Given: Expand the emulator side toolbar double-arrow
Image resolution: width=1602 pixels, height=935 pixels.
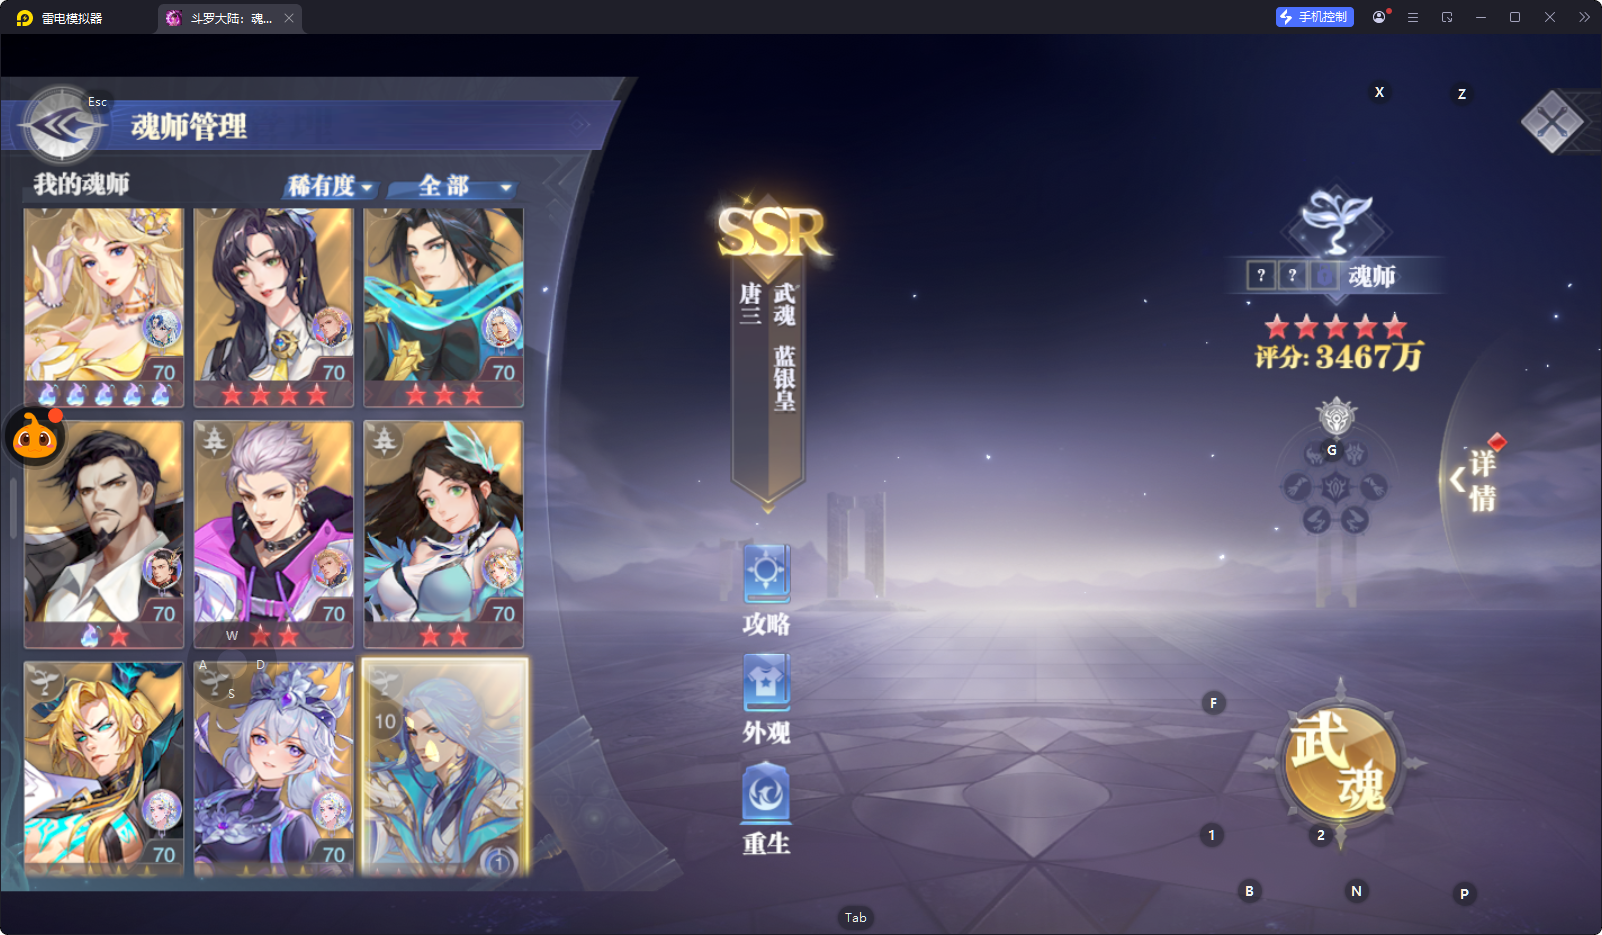Looking at the screenshot, I should coord(1584,17).
